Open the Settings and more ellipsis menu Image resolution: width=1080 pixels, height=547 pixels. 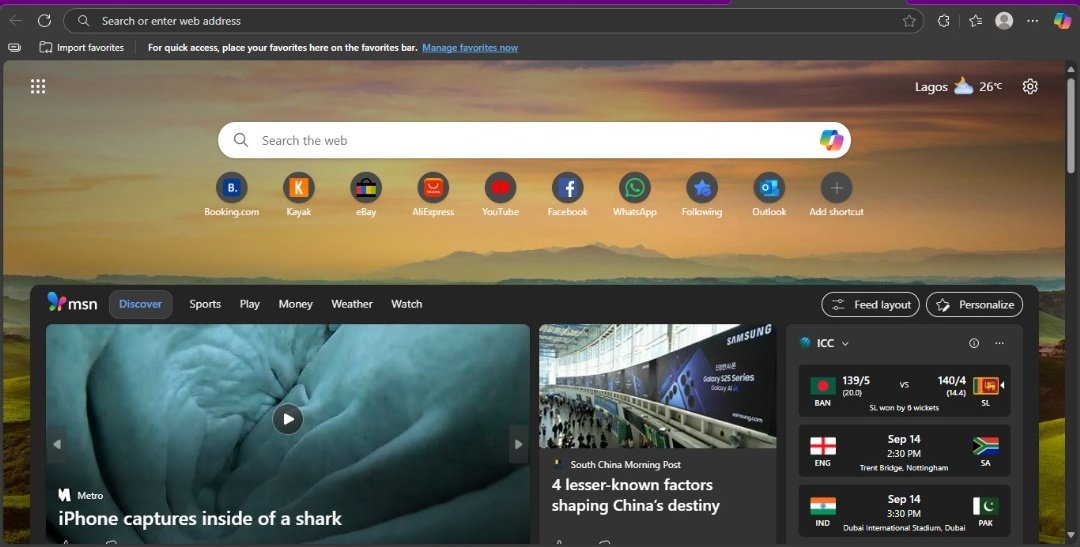pyautogui.click(x=1032, y=21)
